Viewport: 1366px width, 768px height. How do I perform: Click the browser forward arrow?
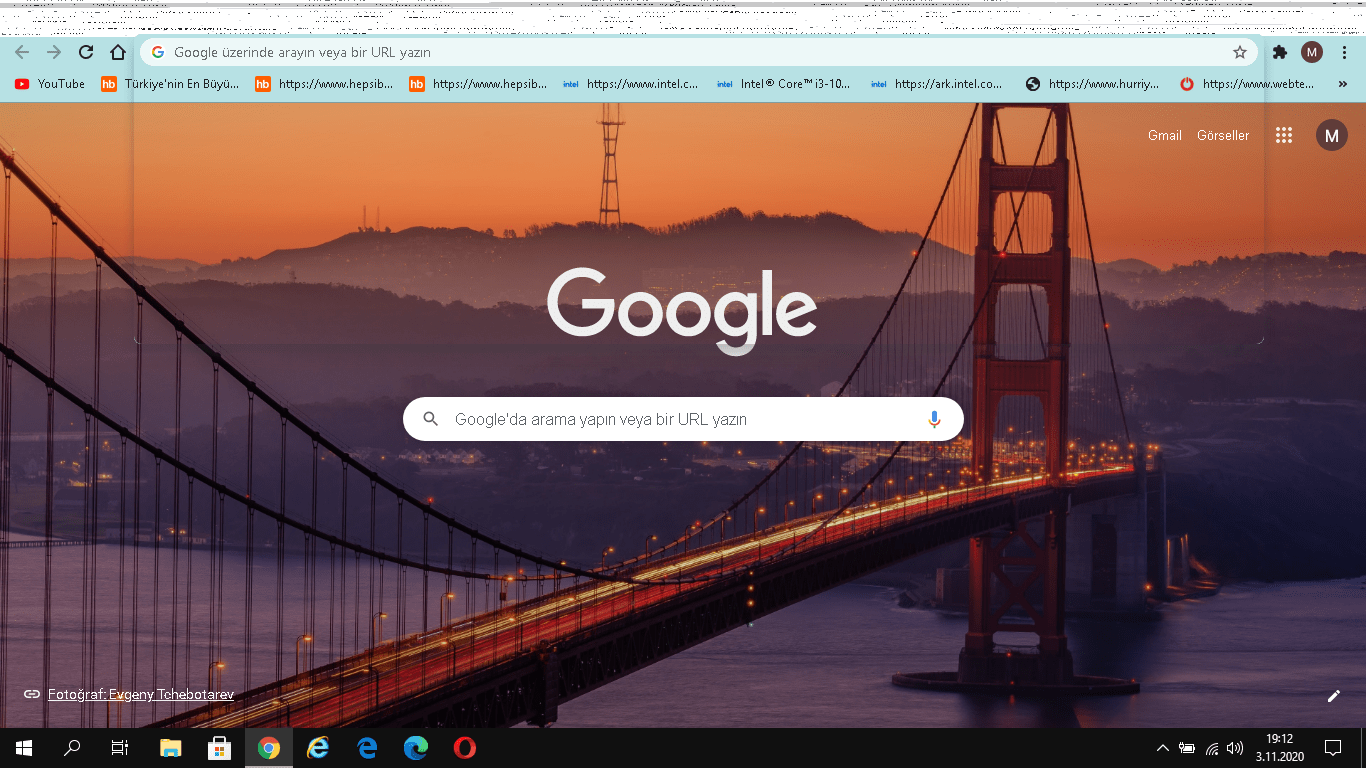coord(54,52)
